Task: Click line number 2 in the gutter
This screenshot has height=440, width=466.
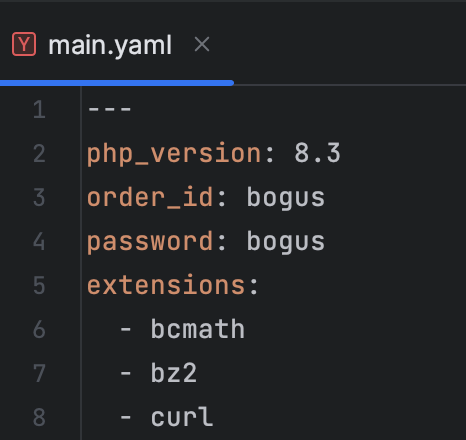Action: click(x=39, y=154)
